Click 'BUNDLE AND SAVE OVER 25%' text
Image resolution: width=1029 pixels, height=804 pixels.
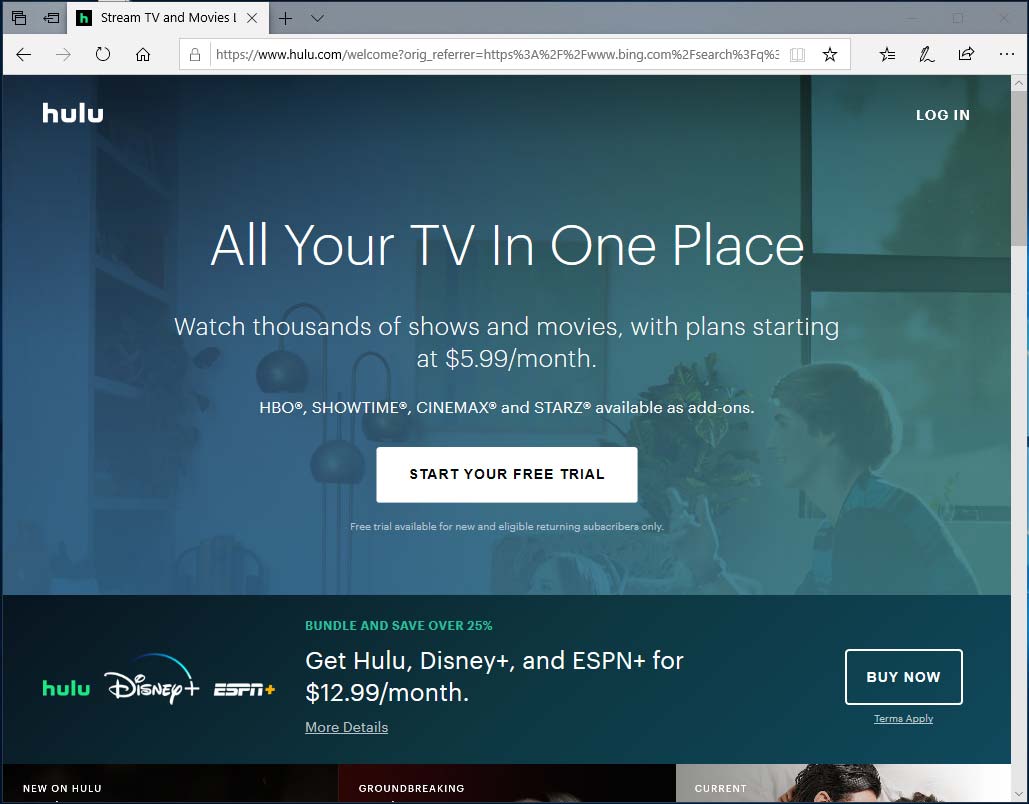click(x=399, y=625)
